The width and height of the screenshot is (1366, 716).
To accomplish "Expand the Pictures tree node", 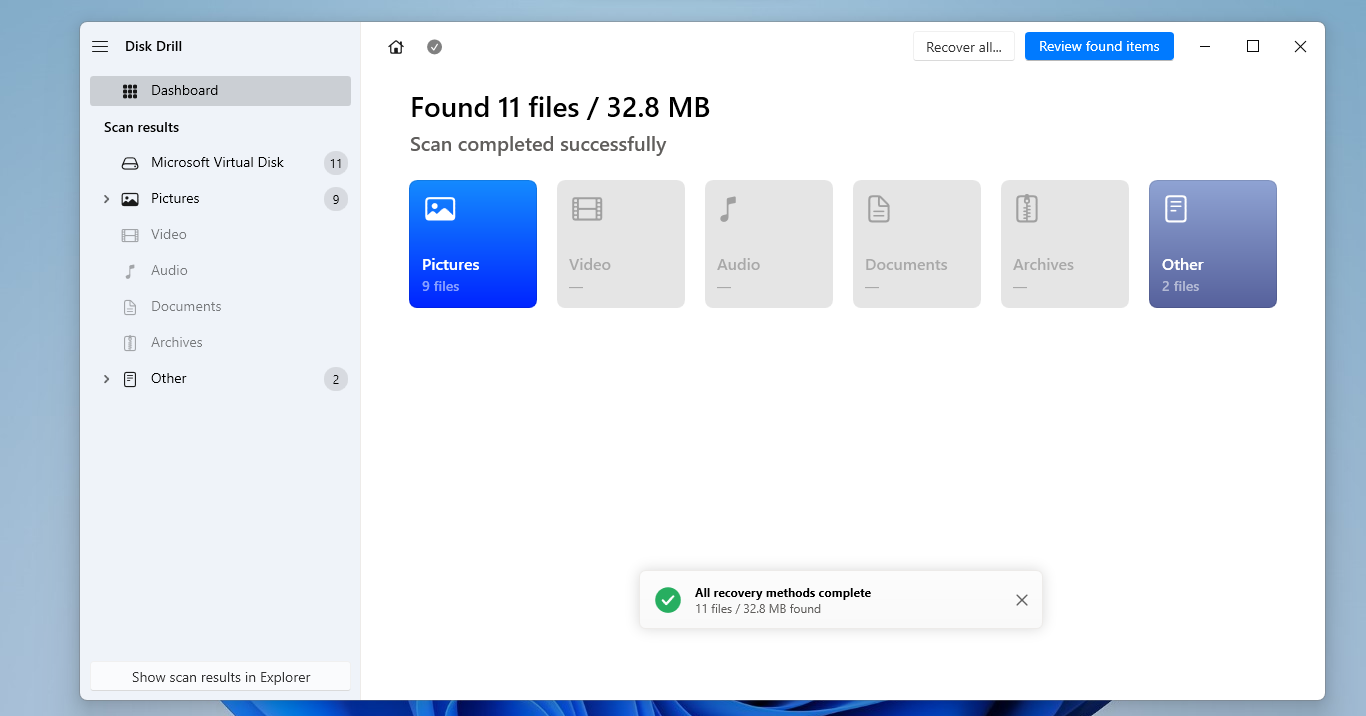I will (106, 199).
